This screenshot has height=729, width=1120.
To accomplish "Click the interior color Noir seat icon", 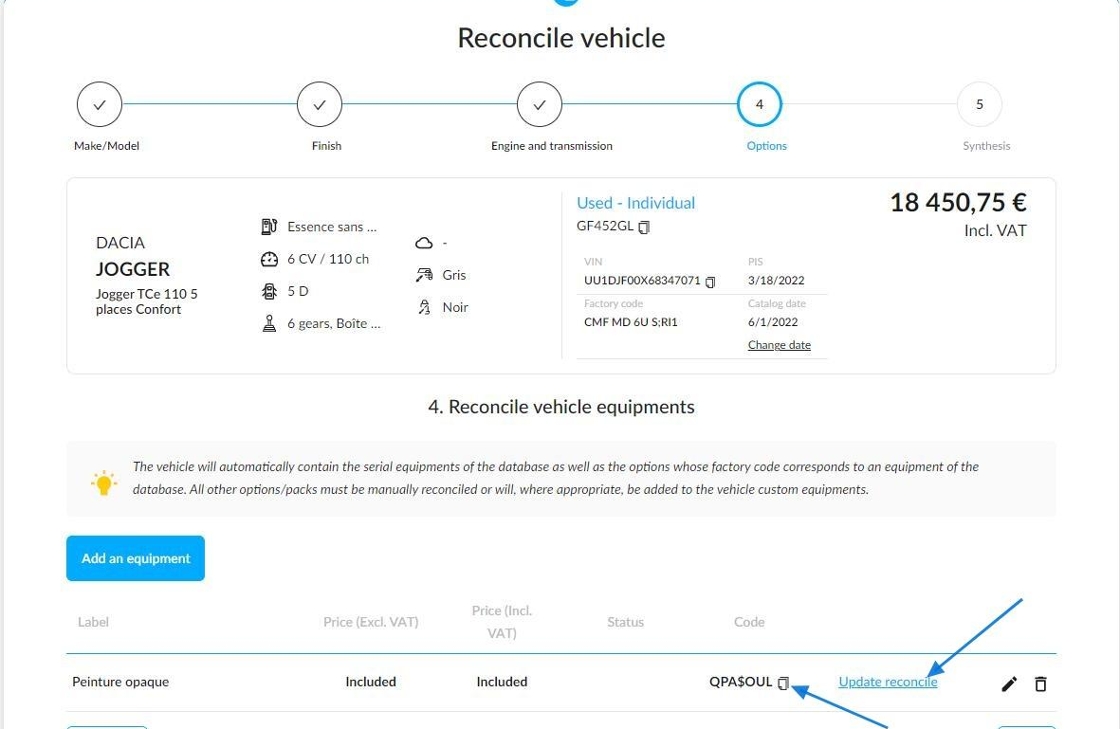I will coord(424,307).
